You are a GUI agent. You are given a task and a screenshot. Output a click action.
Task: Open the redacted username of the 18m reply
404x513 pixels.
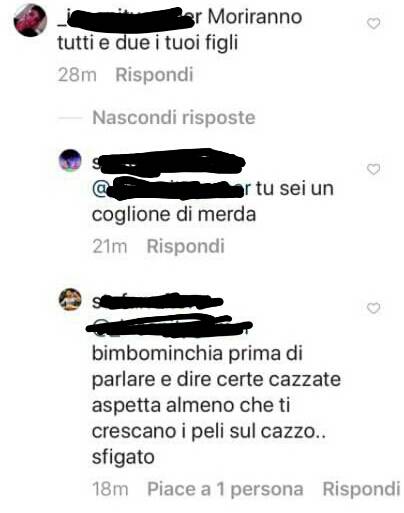pos(157,302)
